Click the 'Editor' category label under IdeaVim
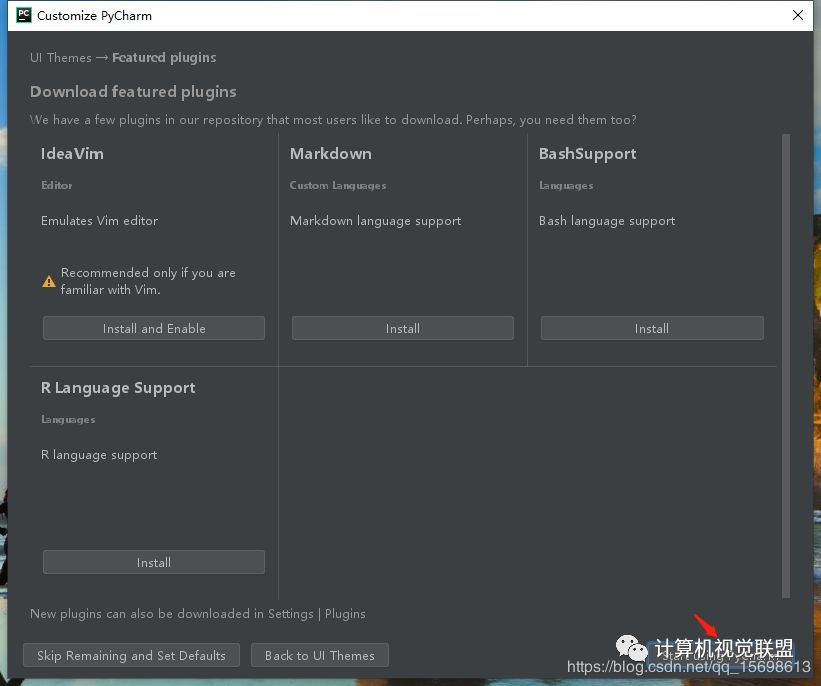Screen dimensions: 821x686 click(x=57, y=185)
